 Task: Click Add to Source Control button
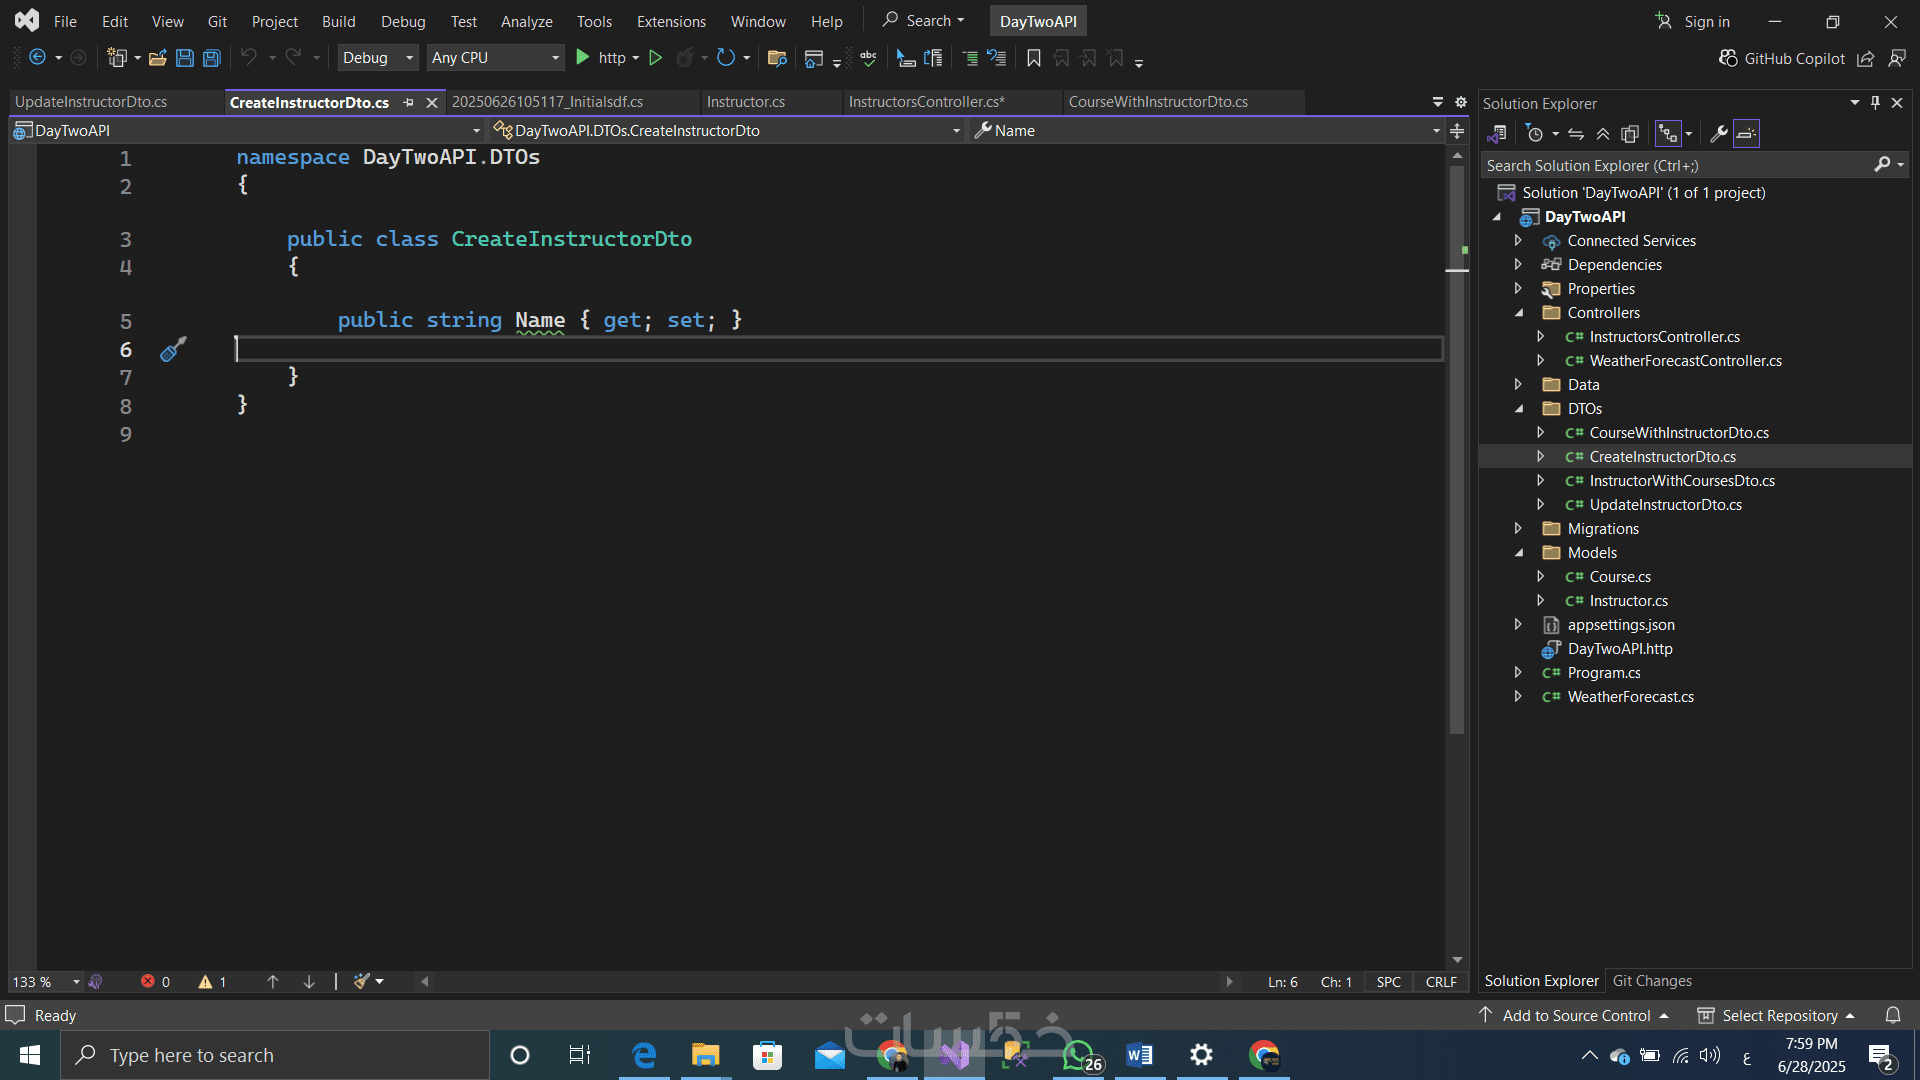[x=1575, y=1015]
